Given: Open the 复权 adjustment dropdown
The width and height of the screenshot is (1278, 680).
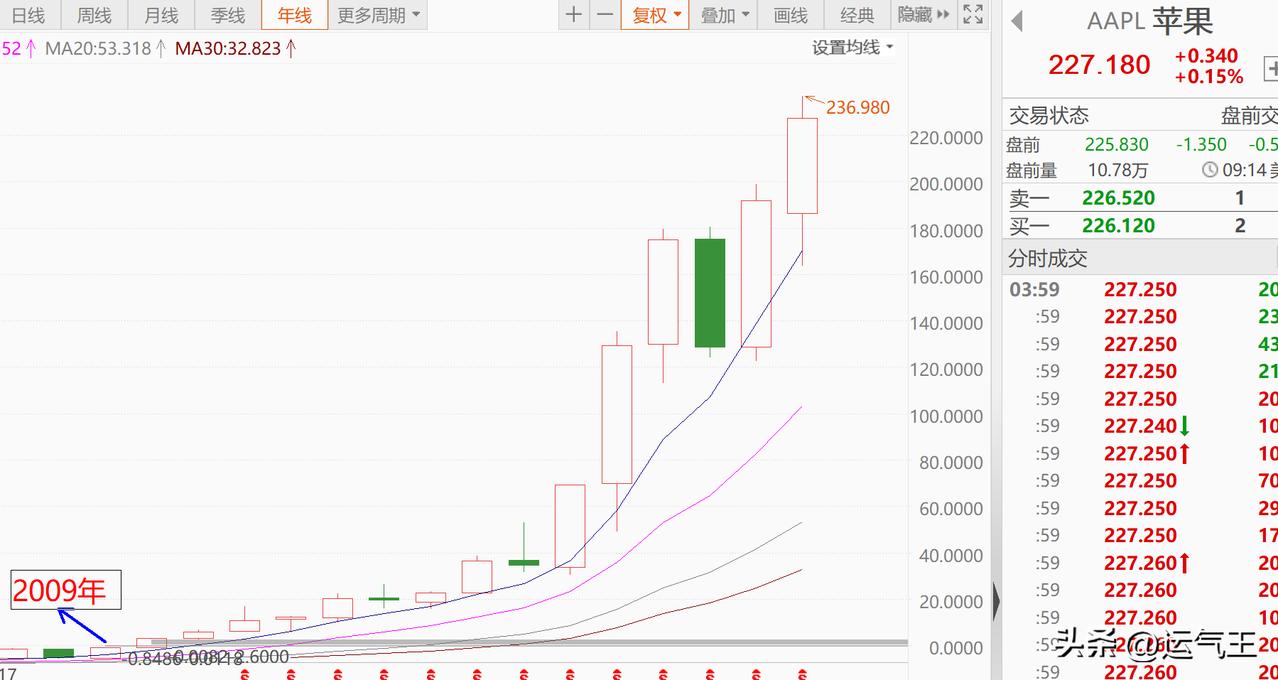Looking at the screenshot, I should point(656,15).
